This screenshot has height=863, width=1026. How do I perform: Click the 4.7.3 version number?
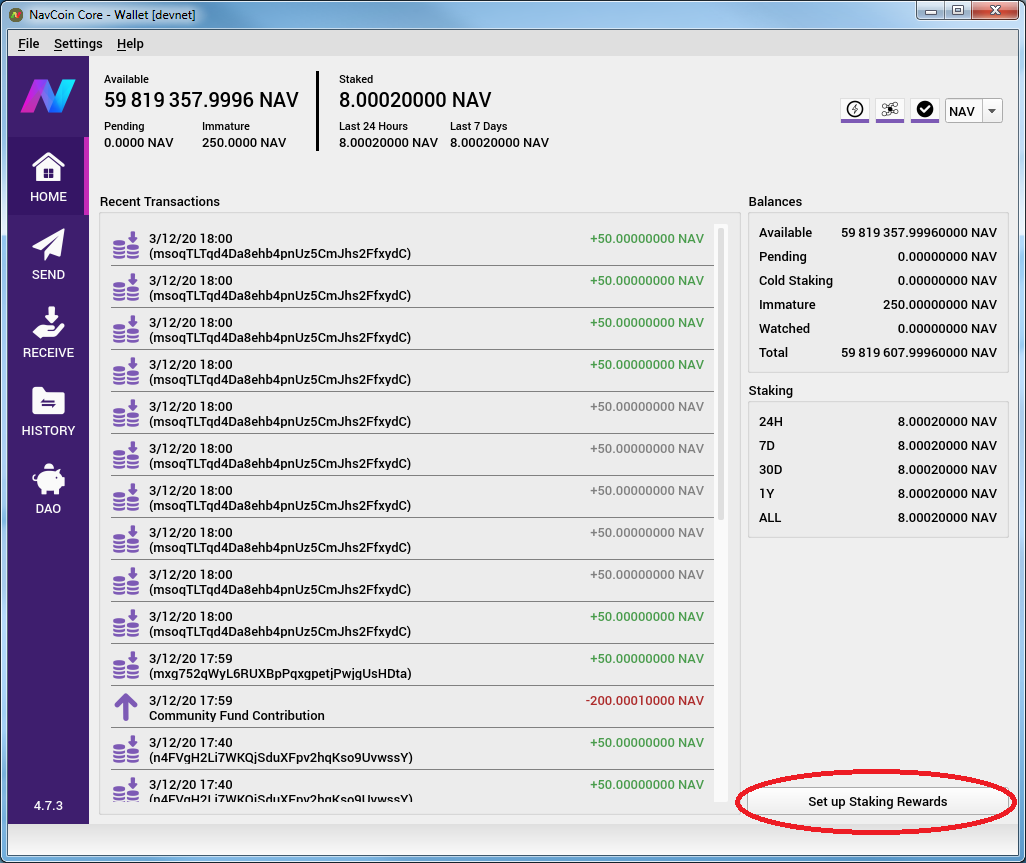(48, 805)
